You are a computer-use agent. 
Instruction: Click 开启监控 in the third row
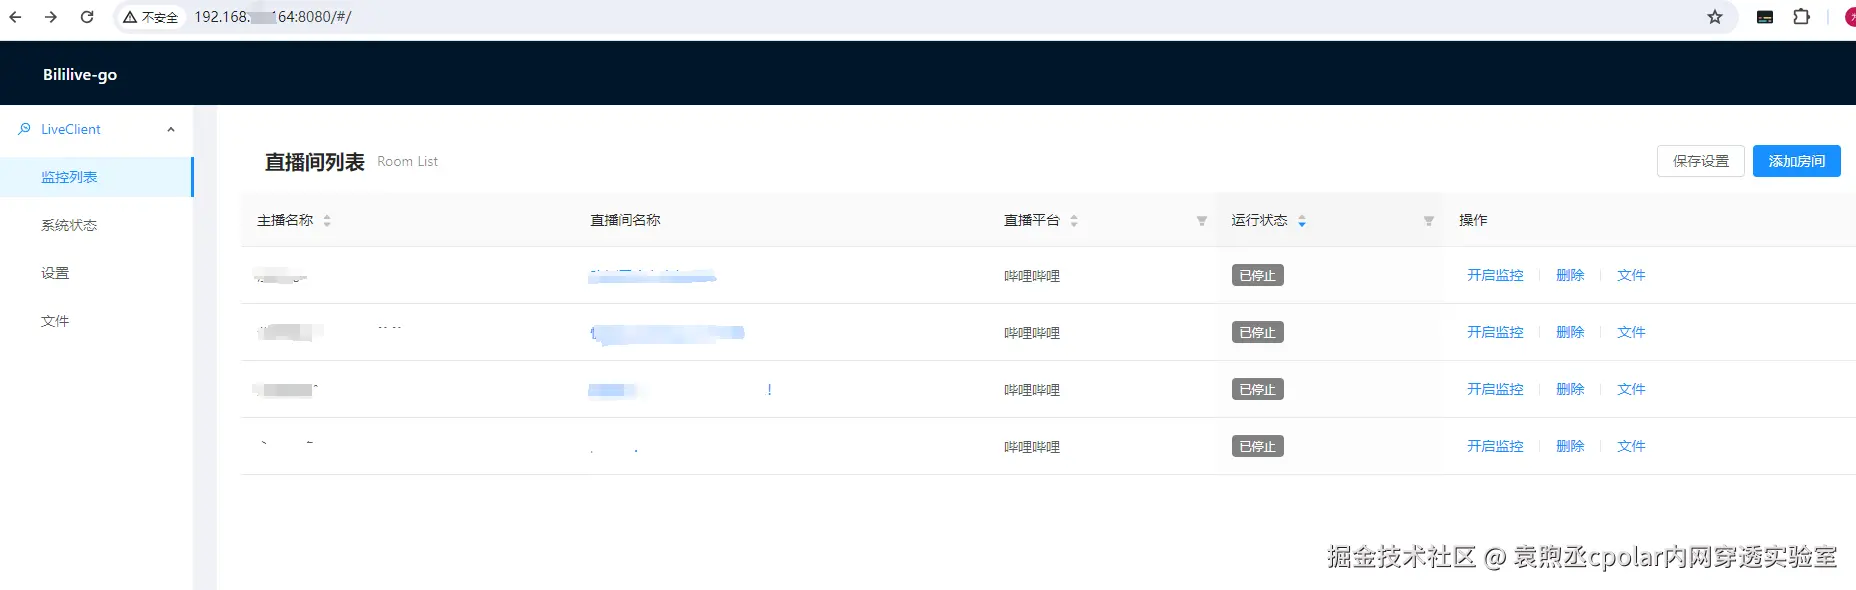[x=1495, y=389]
